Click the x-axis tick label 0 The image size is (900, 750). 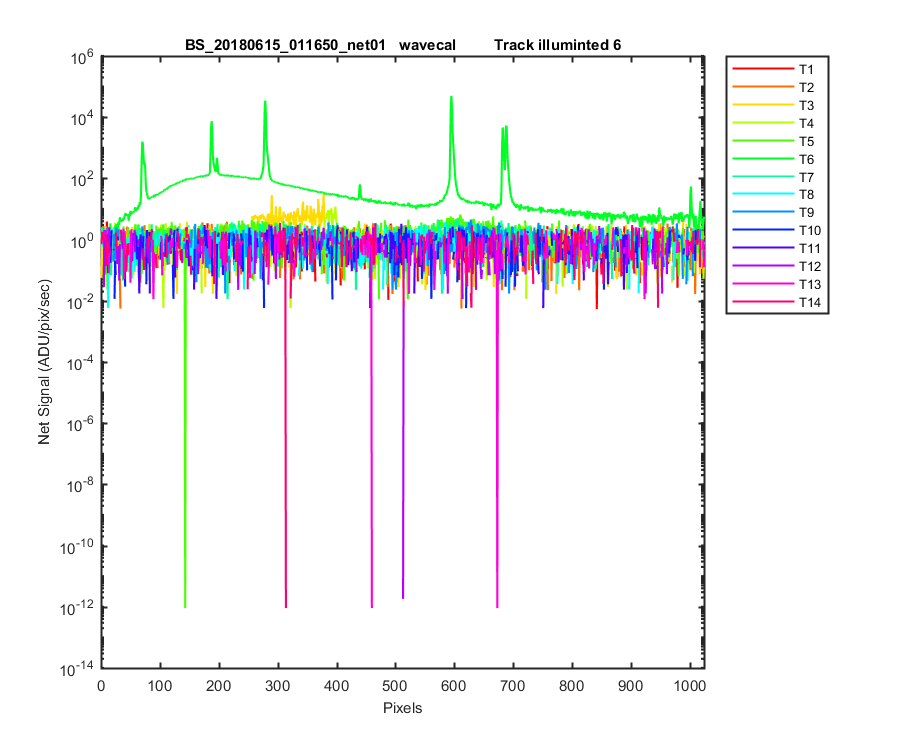(102, 686)
